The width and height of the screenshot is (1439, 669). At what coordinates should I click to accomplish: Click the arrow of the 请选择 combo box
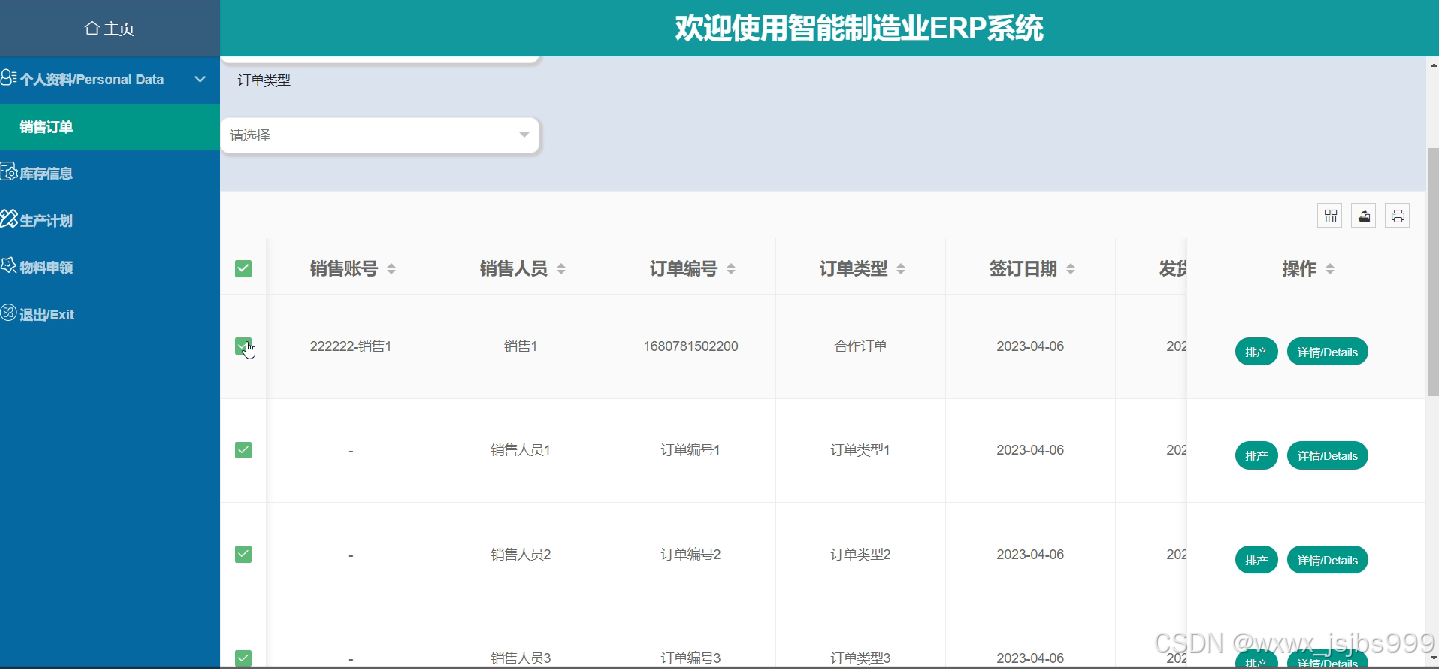coord(524,135)
